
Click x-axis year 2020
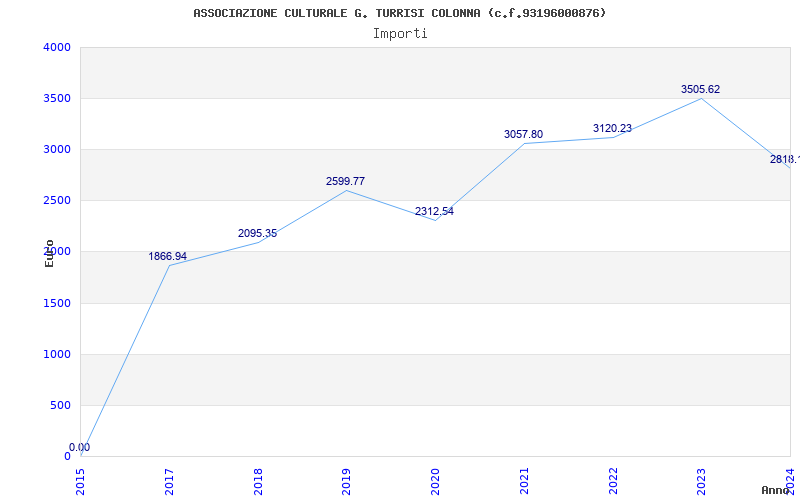coord(436,481)
